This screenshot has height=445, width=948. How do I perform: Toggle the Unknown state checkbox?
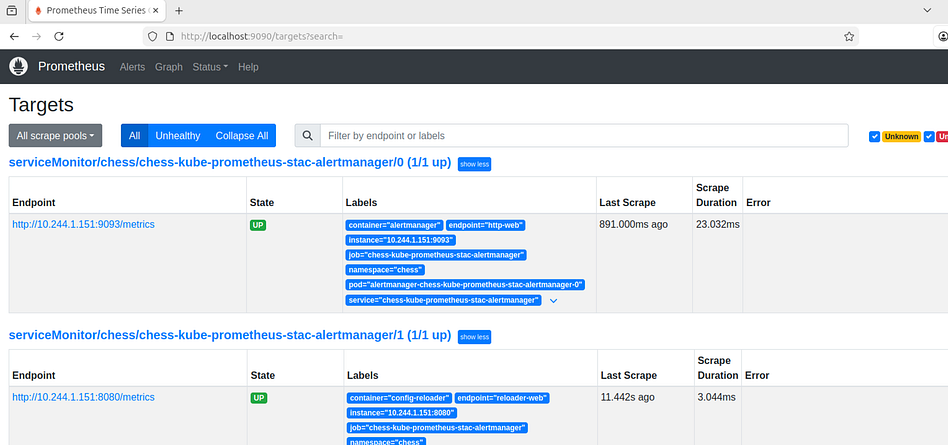874,137
